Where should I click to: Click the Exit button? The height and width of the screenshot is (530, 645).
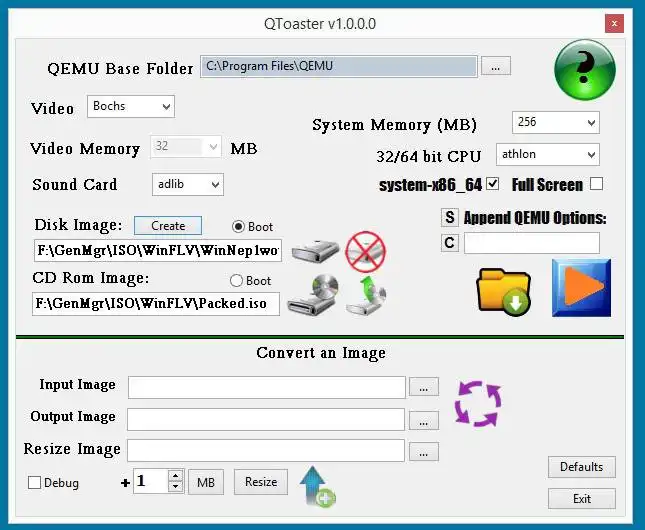tap(582, 499)
